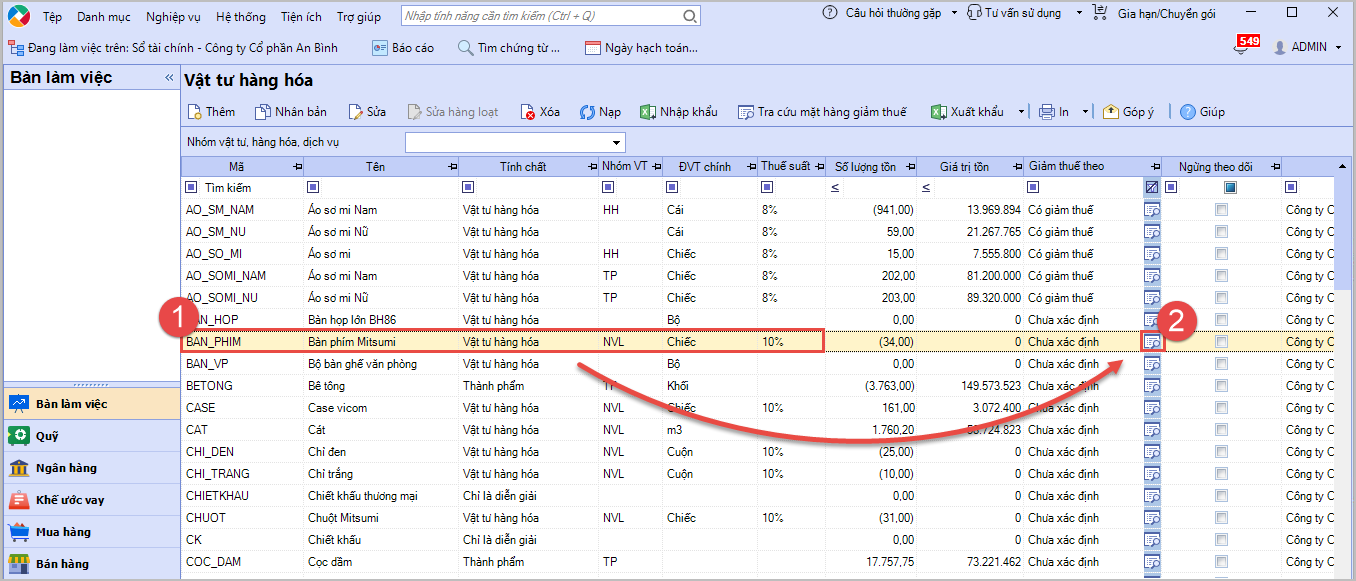Open Ngân hàng in the sidebar

tap(68, 468)
